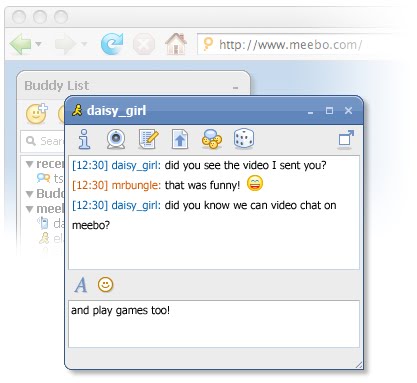
Task: Click the AIM running man icon
Action: [77, 110]
